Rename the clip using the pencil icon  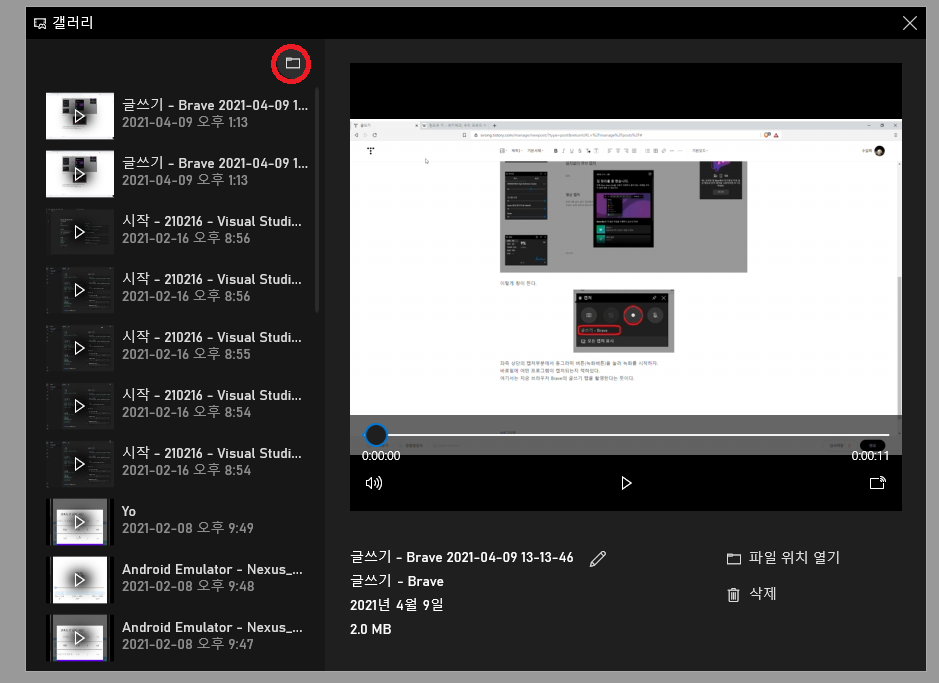tap(598, 558)
